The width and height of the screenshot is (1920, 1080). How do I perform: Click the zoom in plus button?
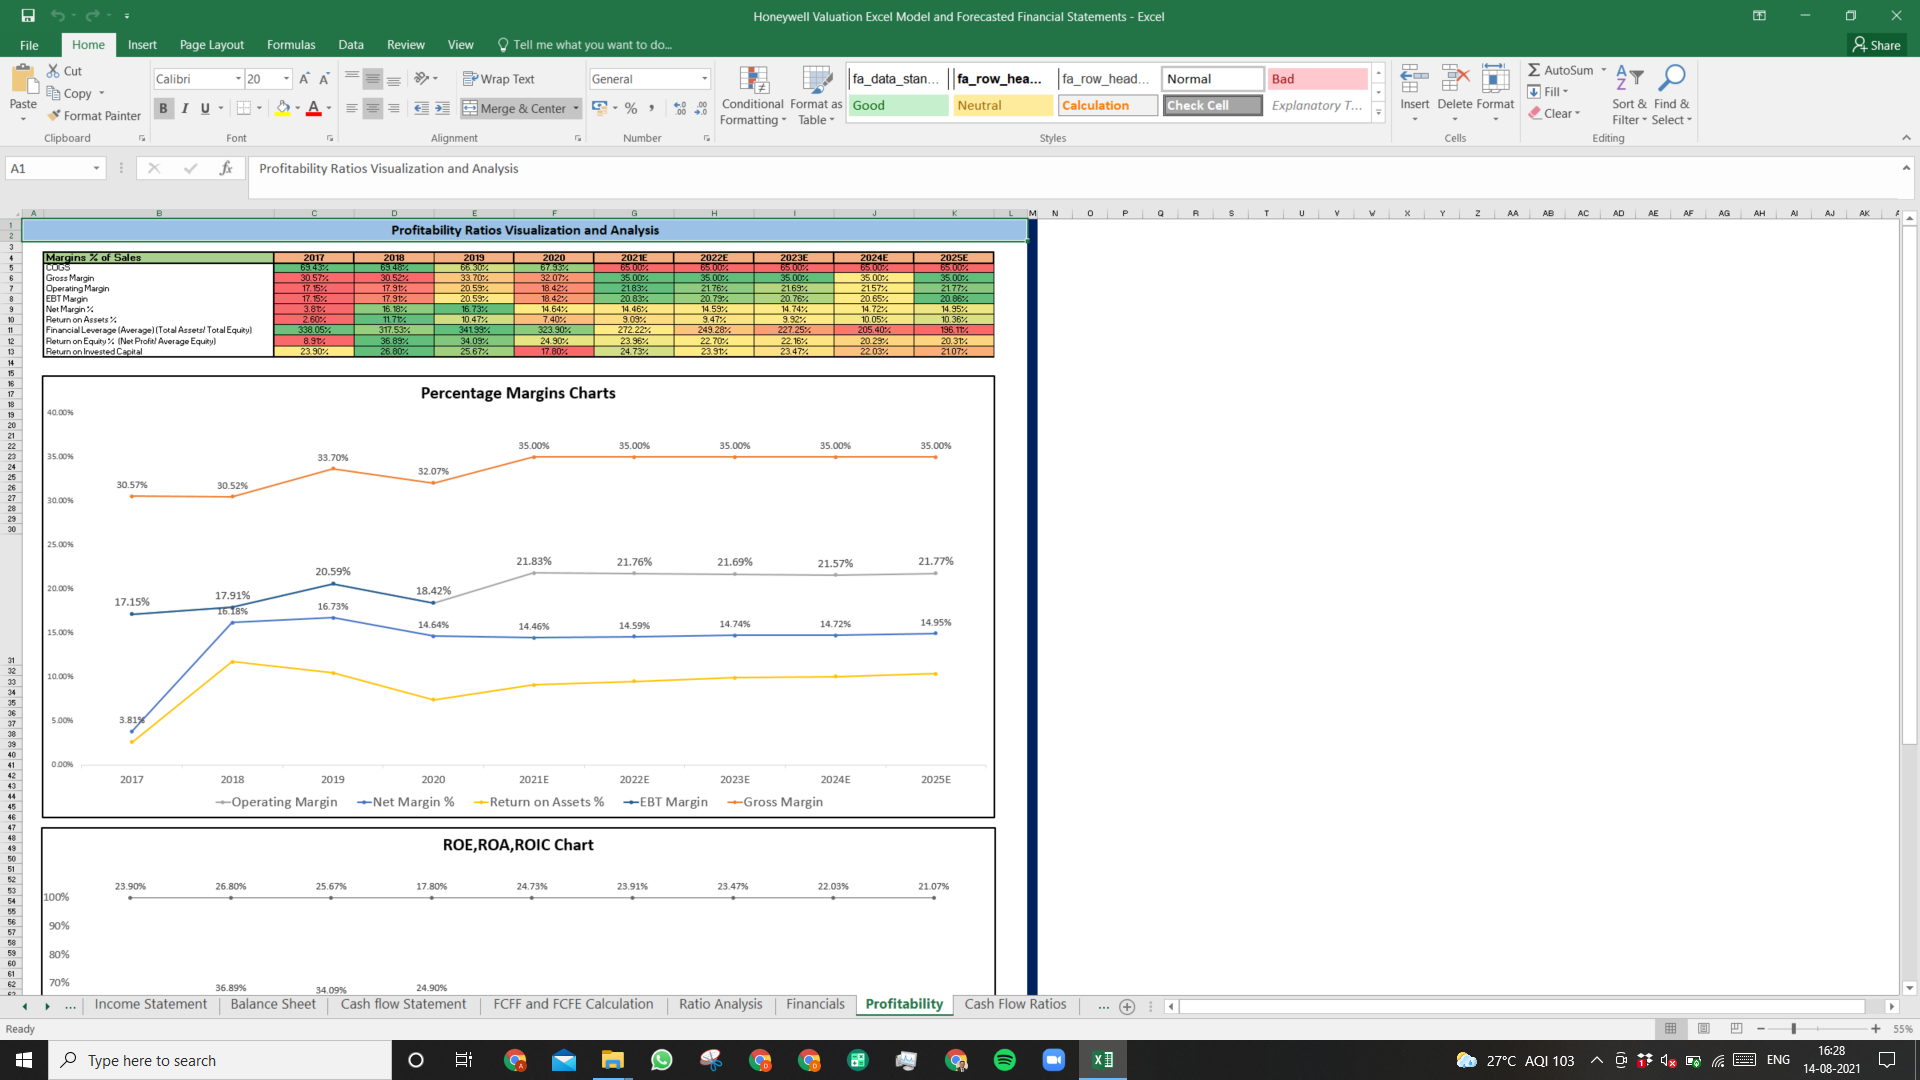pos(1876,1029)
